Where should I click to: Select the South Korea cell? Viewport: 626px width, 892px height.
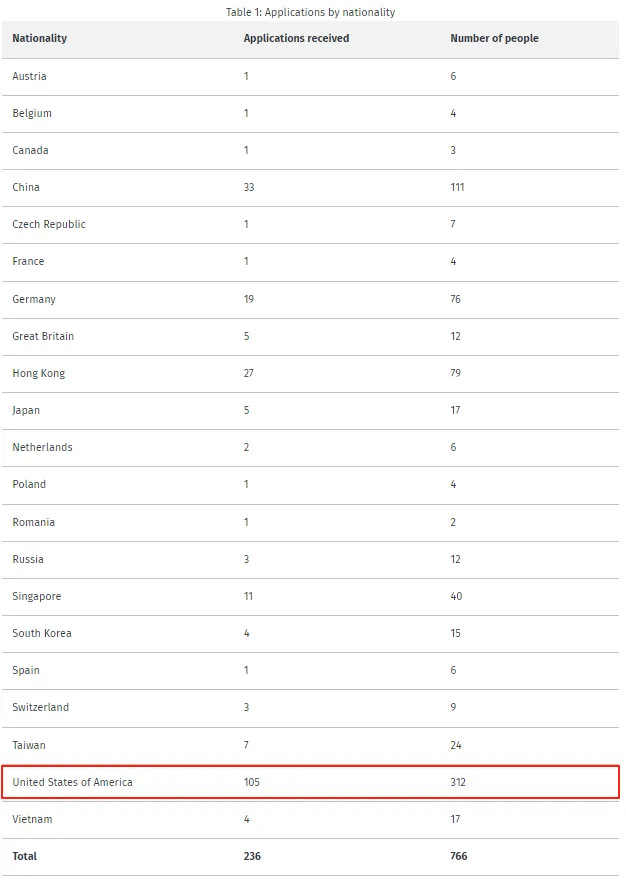click(42, 634)
